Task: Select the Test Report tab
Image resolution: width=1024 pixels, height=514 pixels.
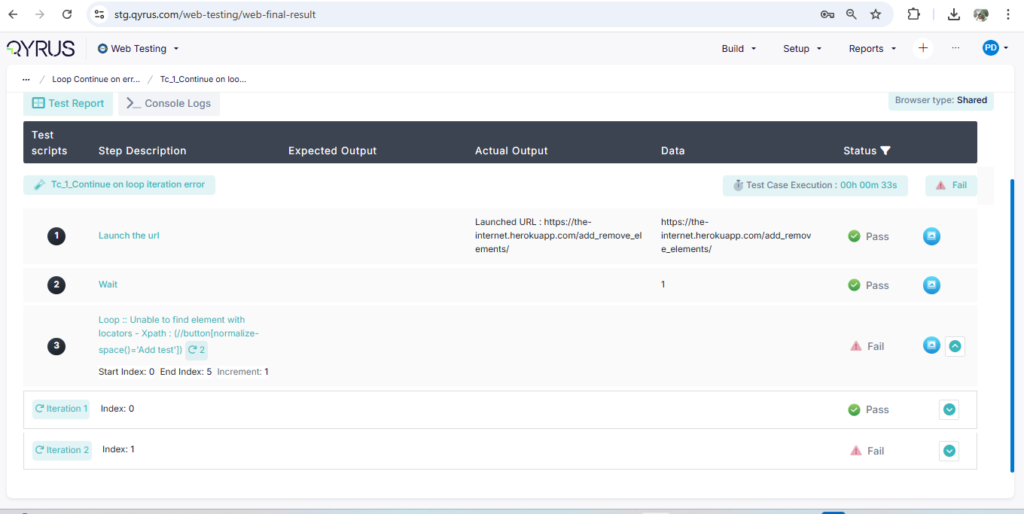Action: click(x=68, y=103)
